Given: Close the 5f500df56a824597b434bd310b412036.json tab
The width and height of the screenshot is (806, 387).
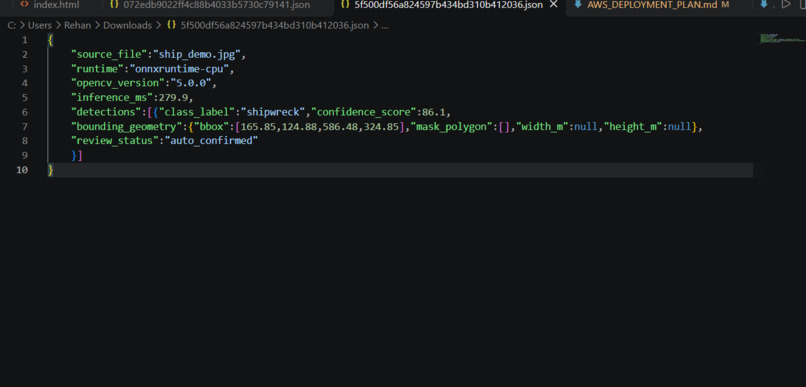Looking at the screenshot, I should pyautogui.click(x=554, y=5).
